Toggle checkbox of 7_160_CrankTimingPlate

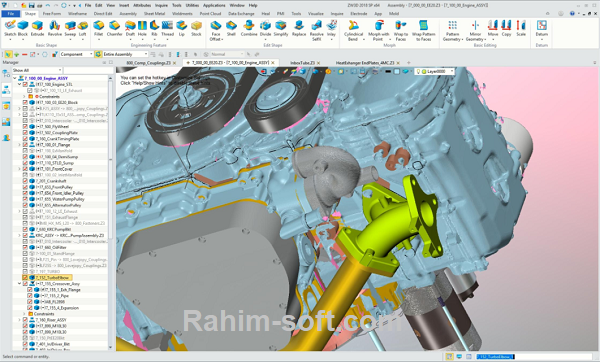coord(25,139)
